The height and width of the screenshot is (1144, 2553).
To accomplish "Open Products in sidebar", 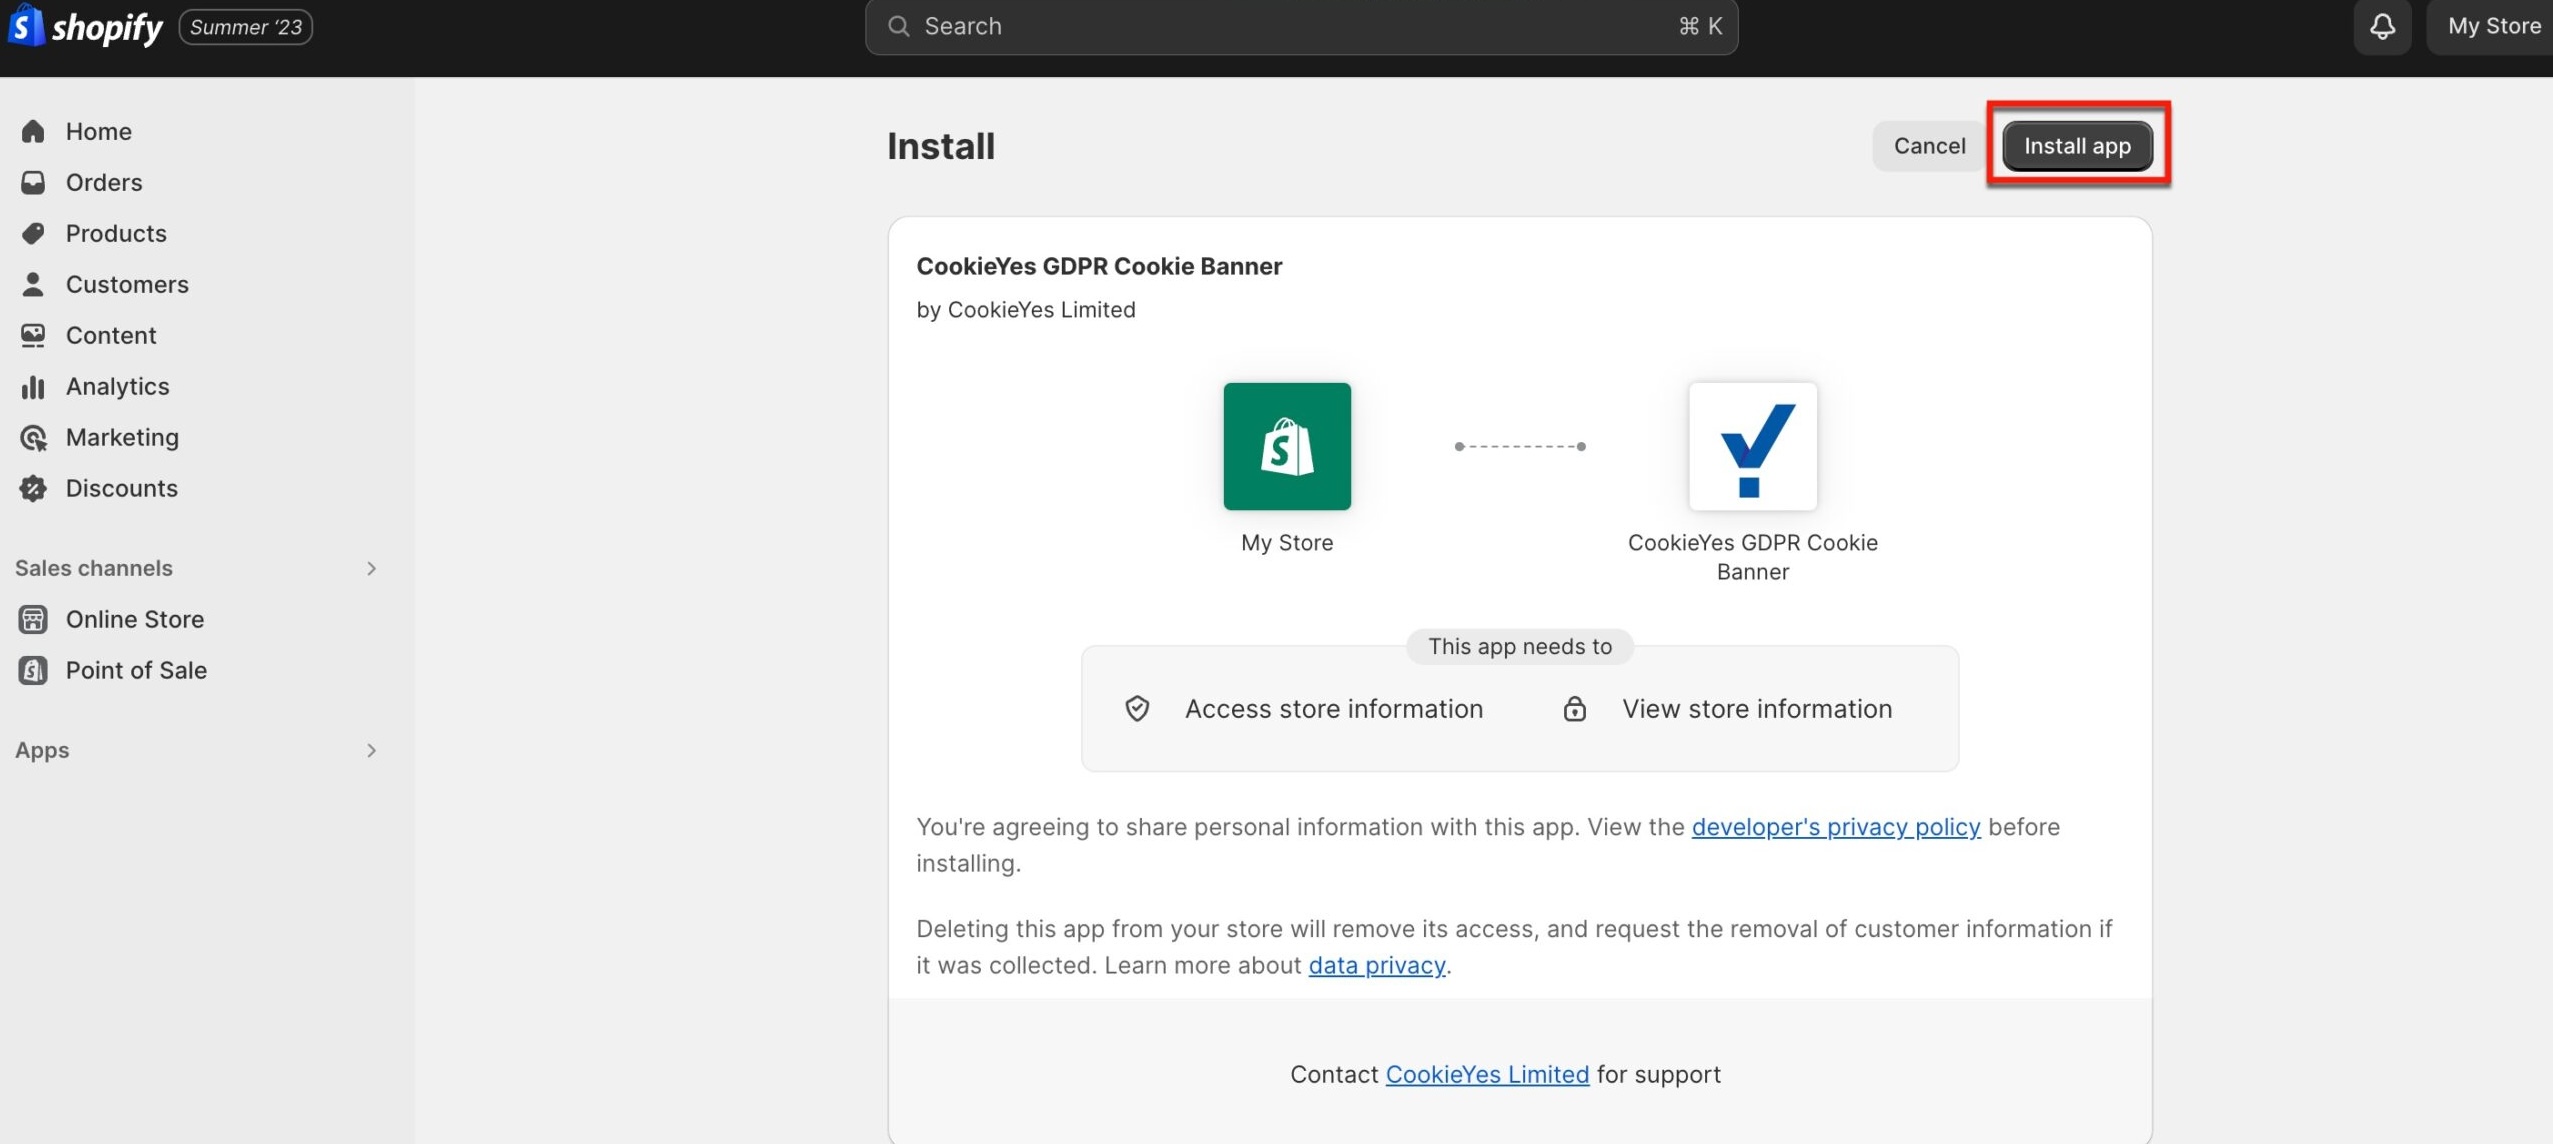I will pyautogui.click(x=116, y=233).
